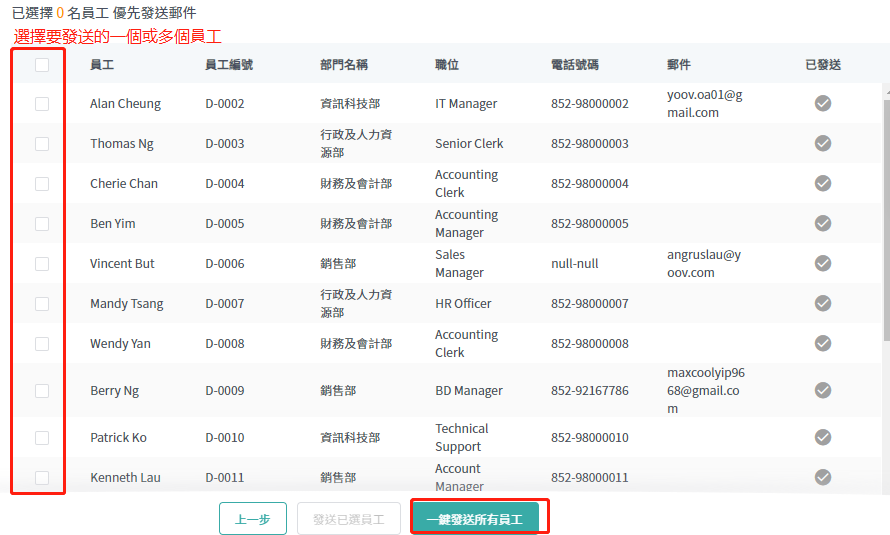Check Mandy Tsang's checkbox

42,304
